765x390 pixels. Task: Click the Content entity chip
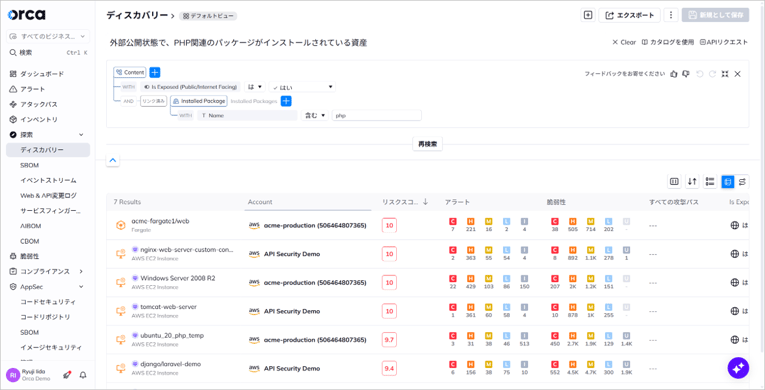(130, 72)
